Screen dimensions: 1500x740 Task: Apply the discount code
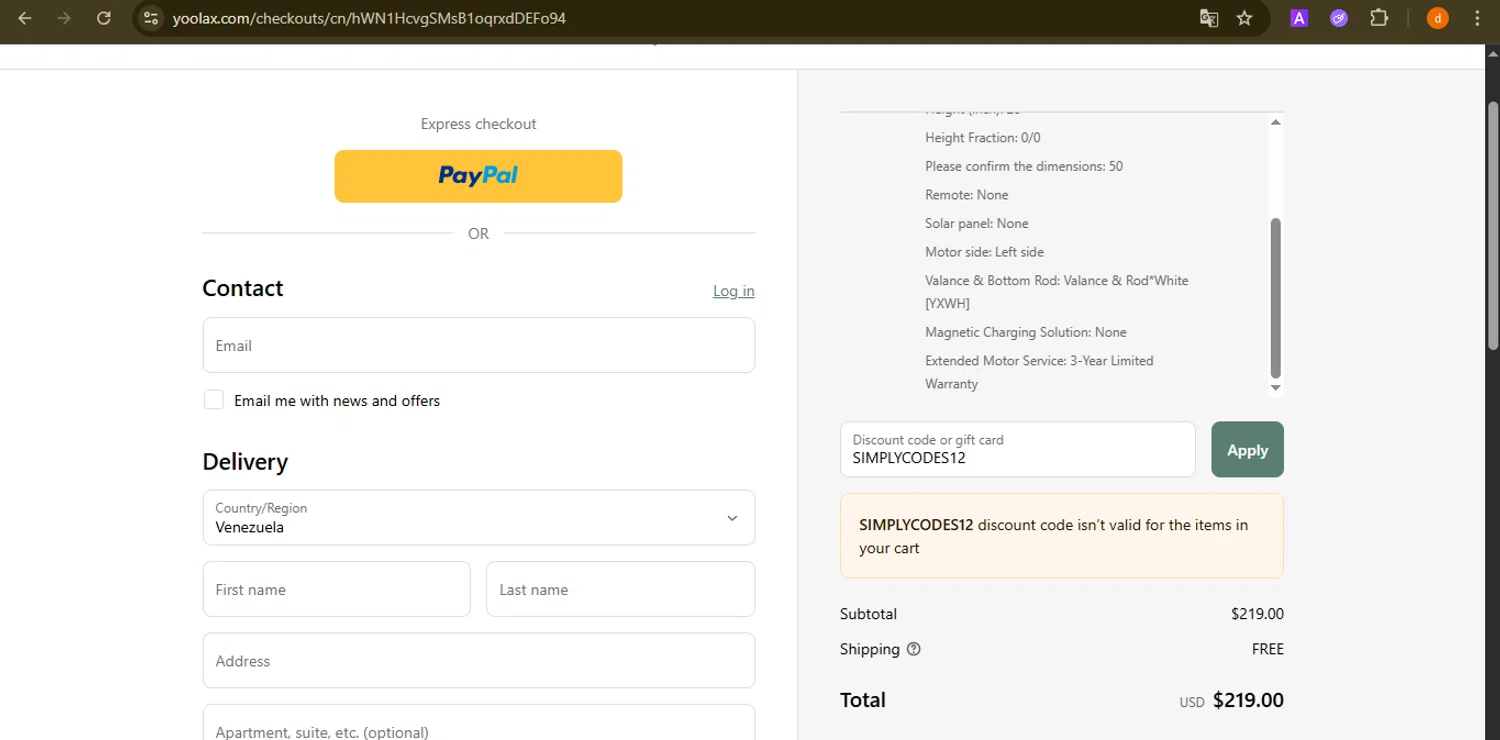1247,449
